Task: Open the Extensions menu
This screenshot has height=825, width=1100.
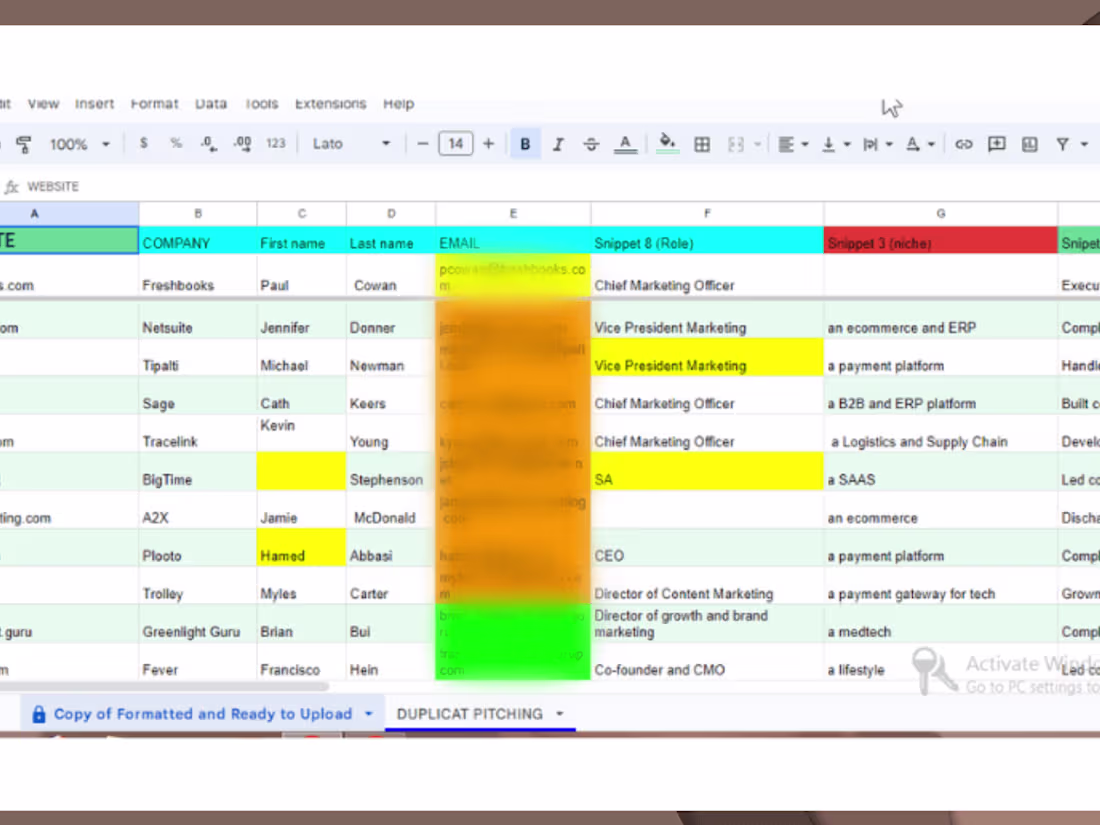Action: click(330, 104)
